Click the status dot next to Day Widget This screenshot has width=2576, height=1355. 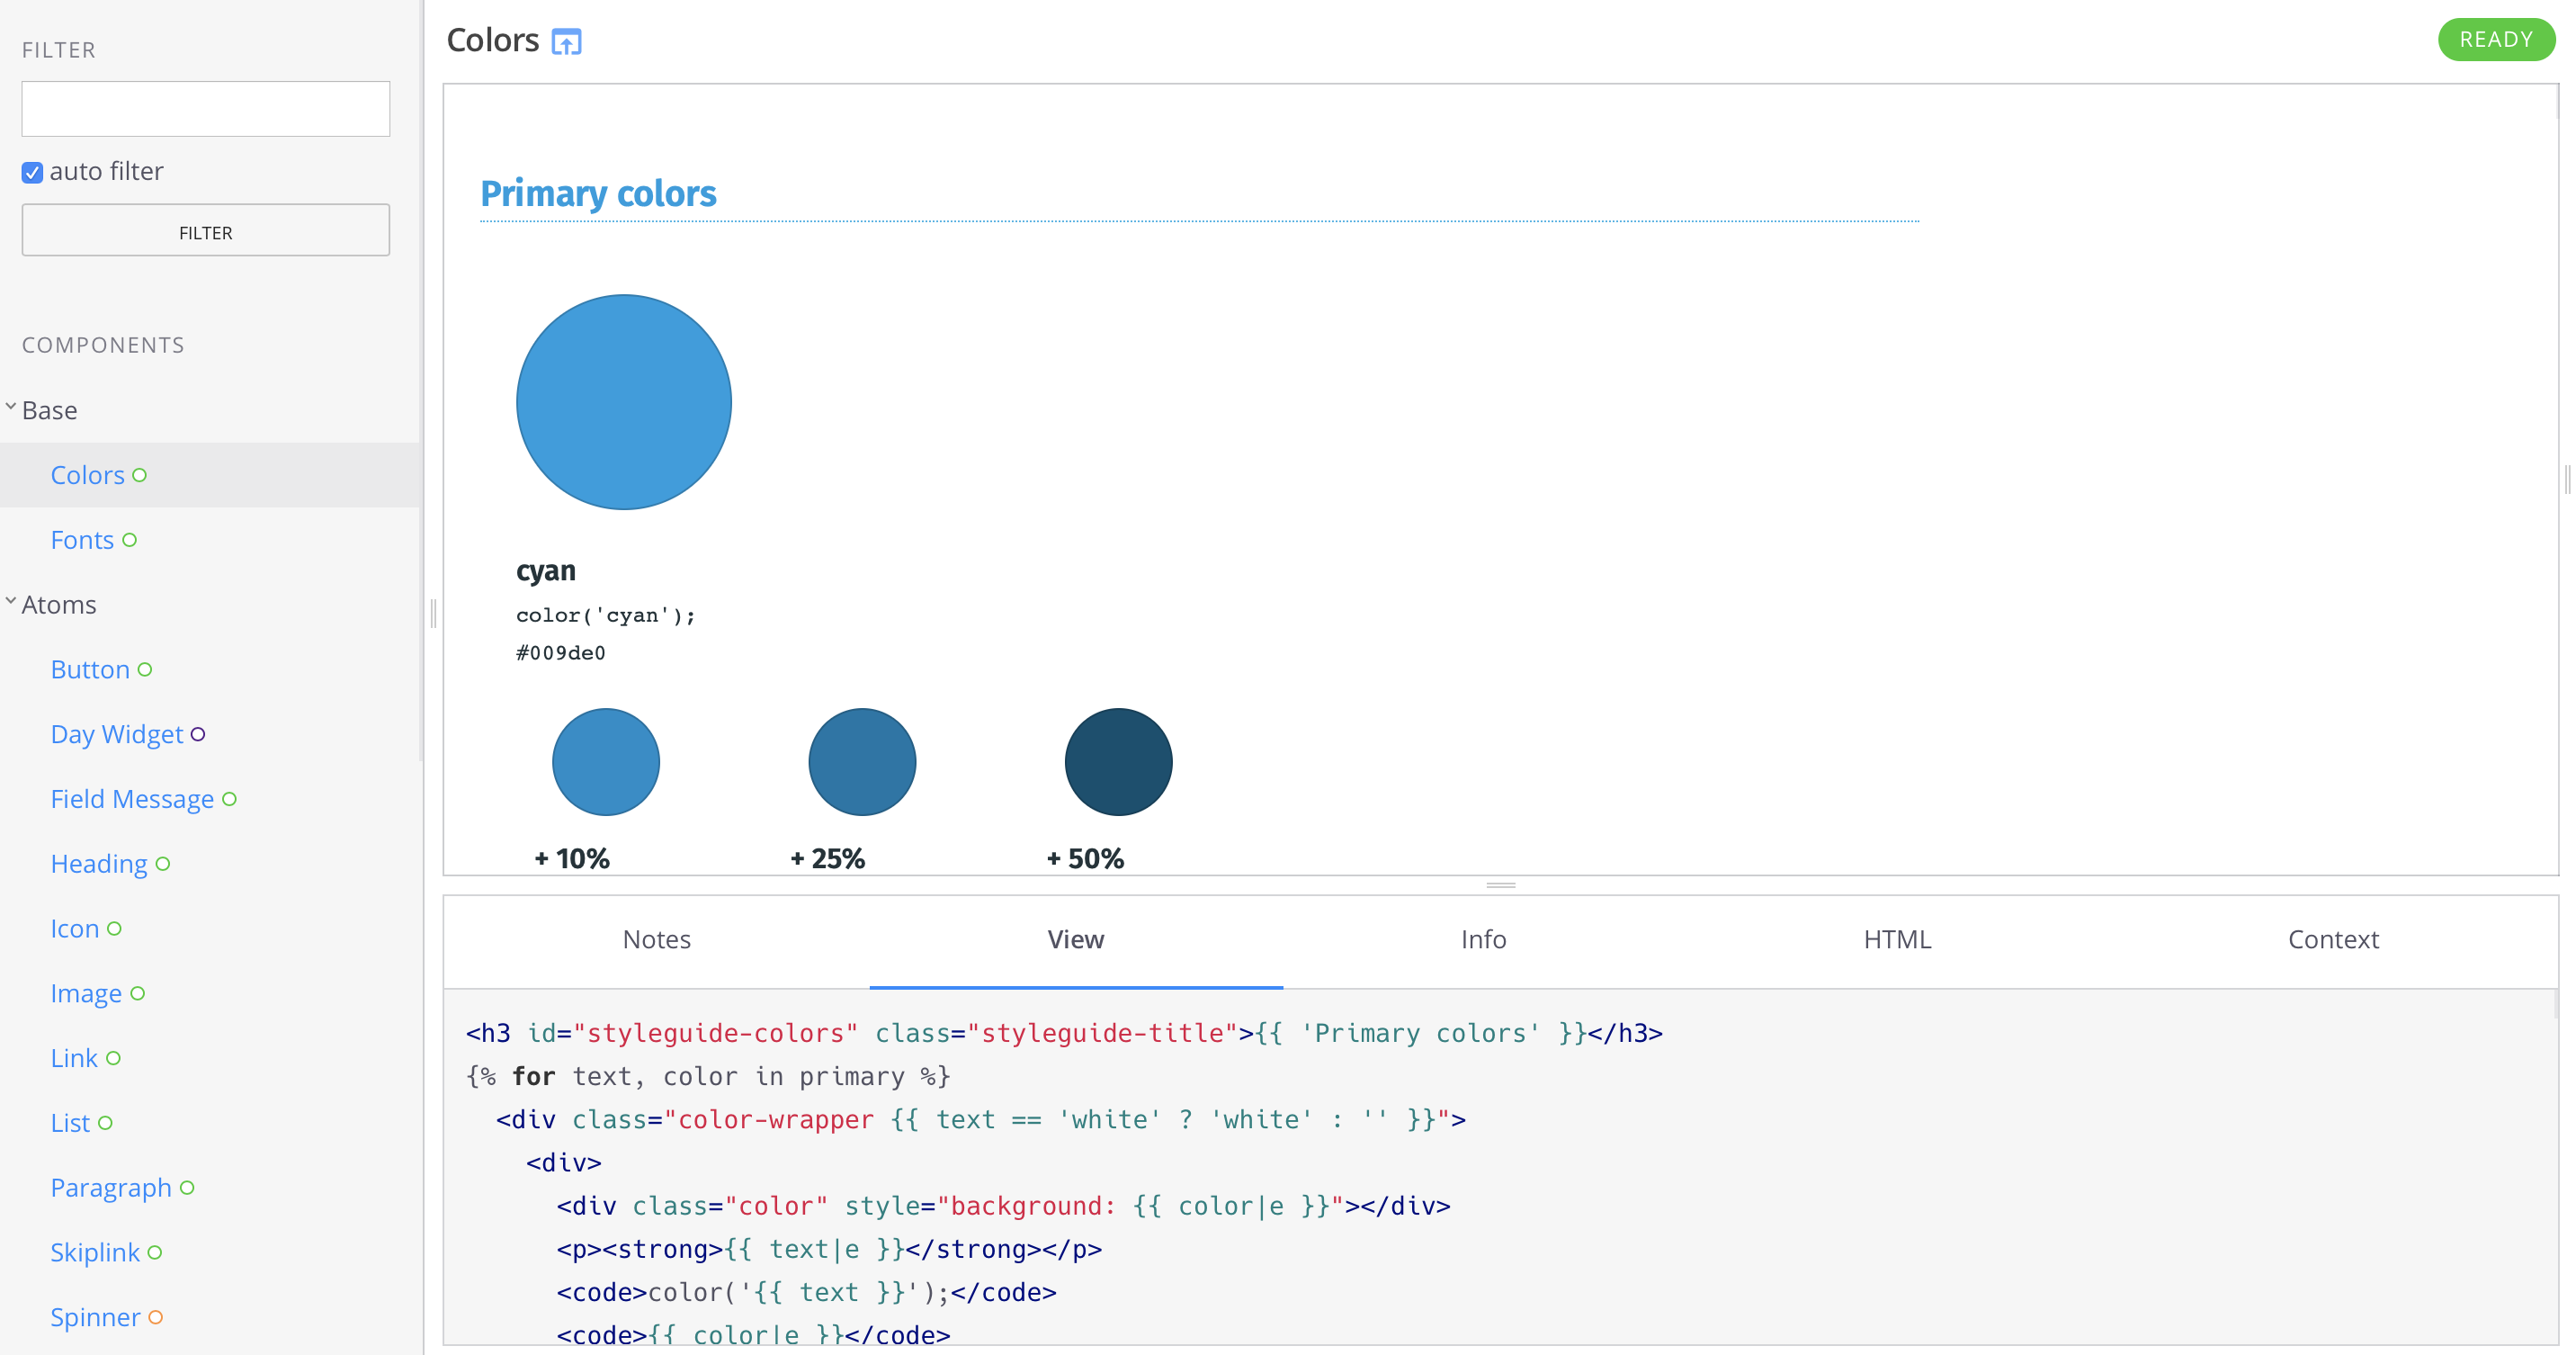pyautogui.click(x=198, y=735)
